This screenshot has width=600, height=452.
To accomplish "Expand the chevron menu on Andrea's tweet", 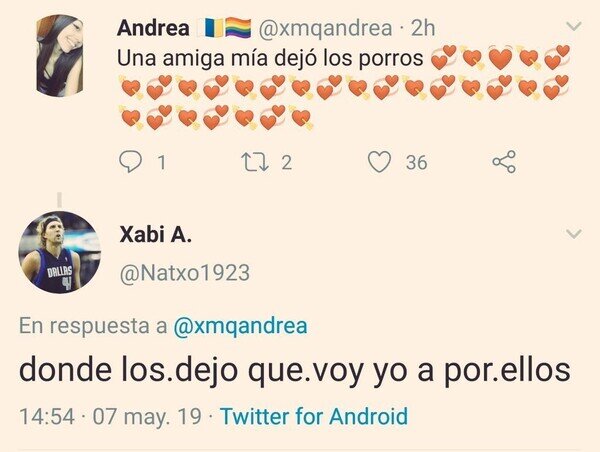I will (x=574, y=26).
